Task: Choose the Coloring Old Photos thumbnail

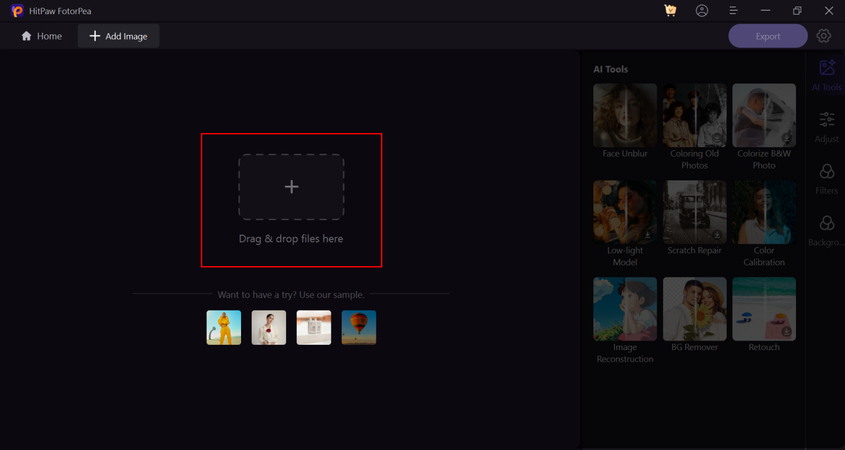Action: click(x=695, y=115)
